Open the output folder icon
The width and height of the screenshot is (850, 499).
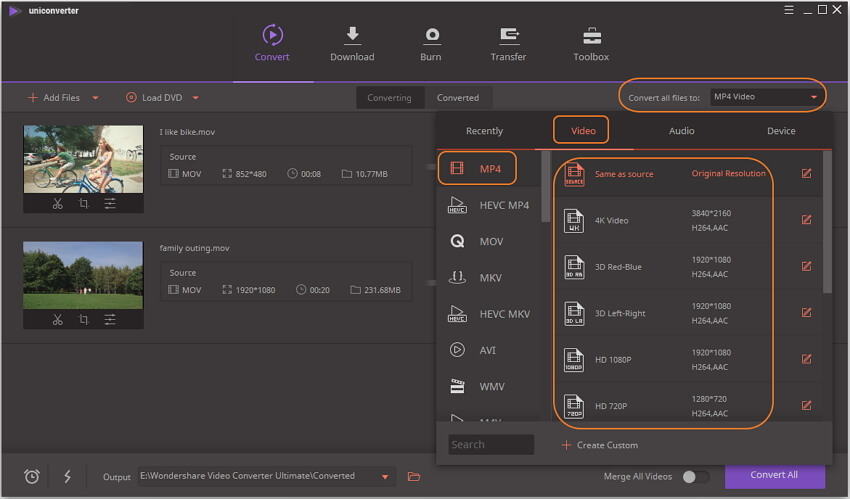point(414,477)
